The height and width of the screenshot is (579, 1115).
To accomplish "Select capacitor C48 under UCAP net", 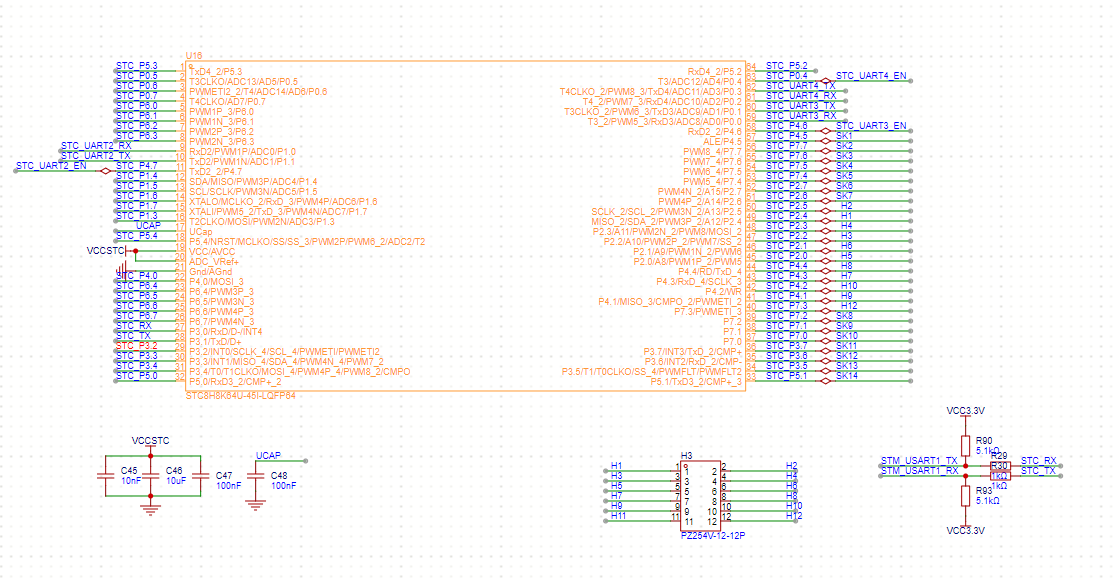I will coord(255,476).
